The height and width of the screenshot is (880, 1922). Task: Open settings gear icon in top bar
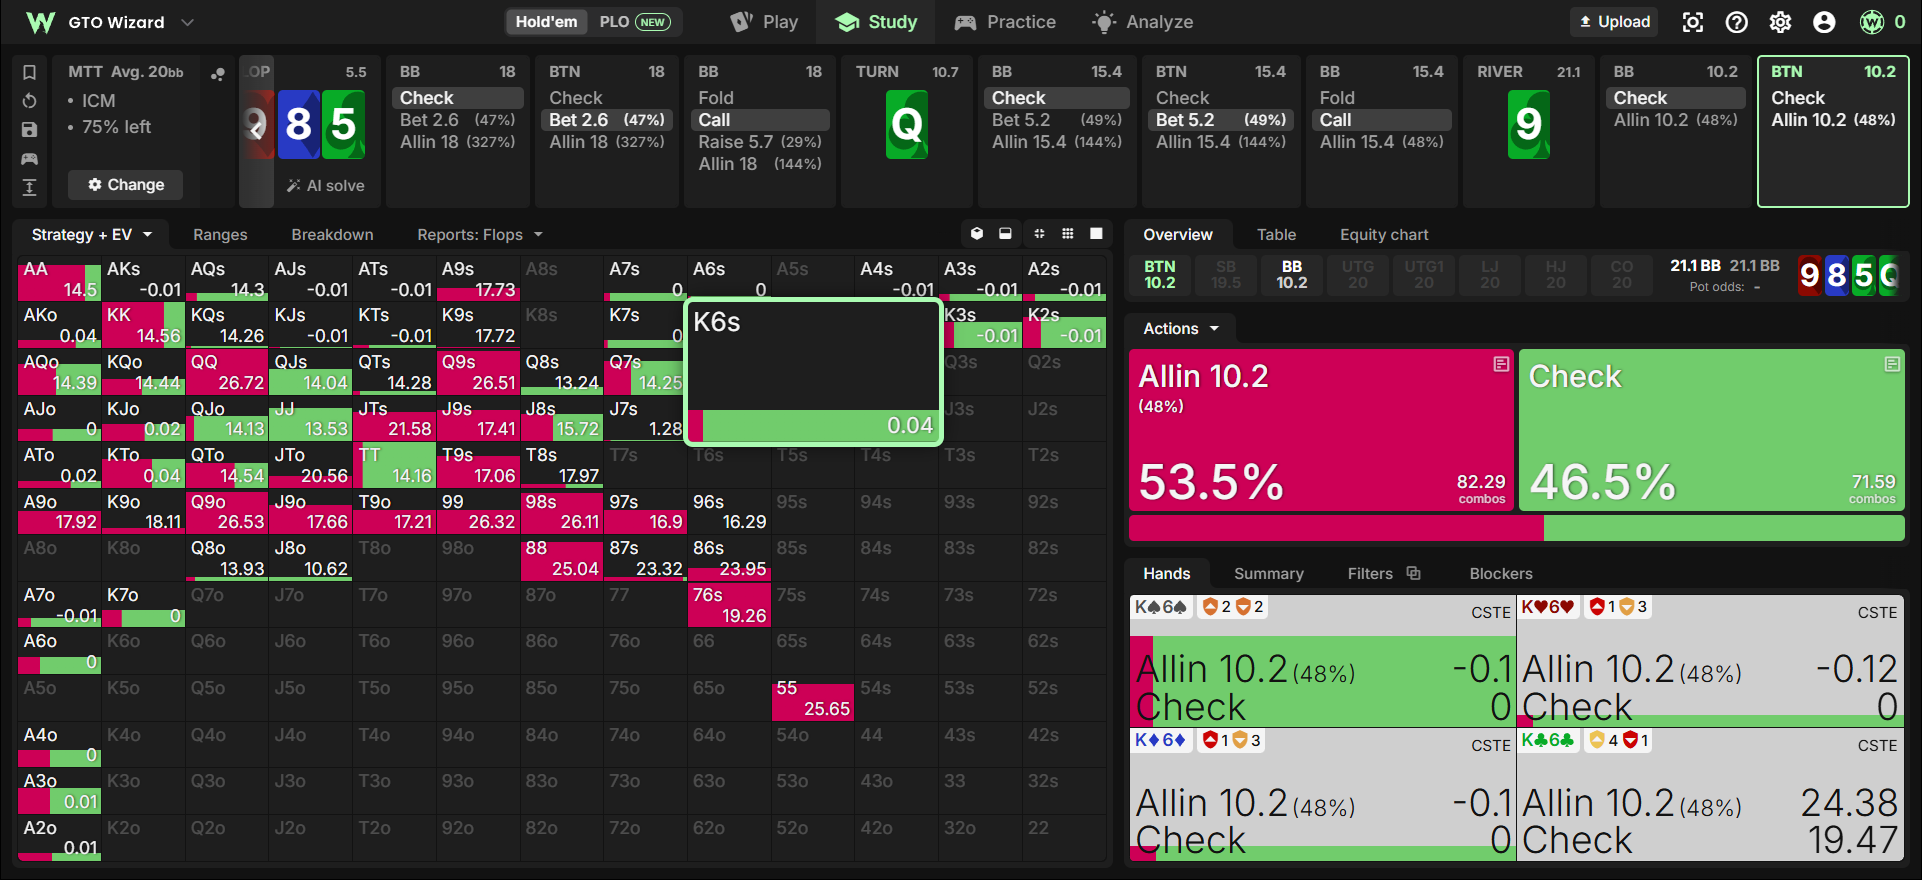1781,22
